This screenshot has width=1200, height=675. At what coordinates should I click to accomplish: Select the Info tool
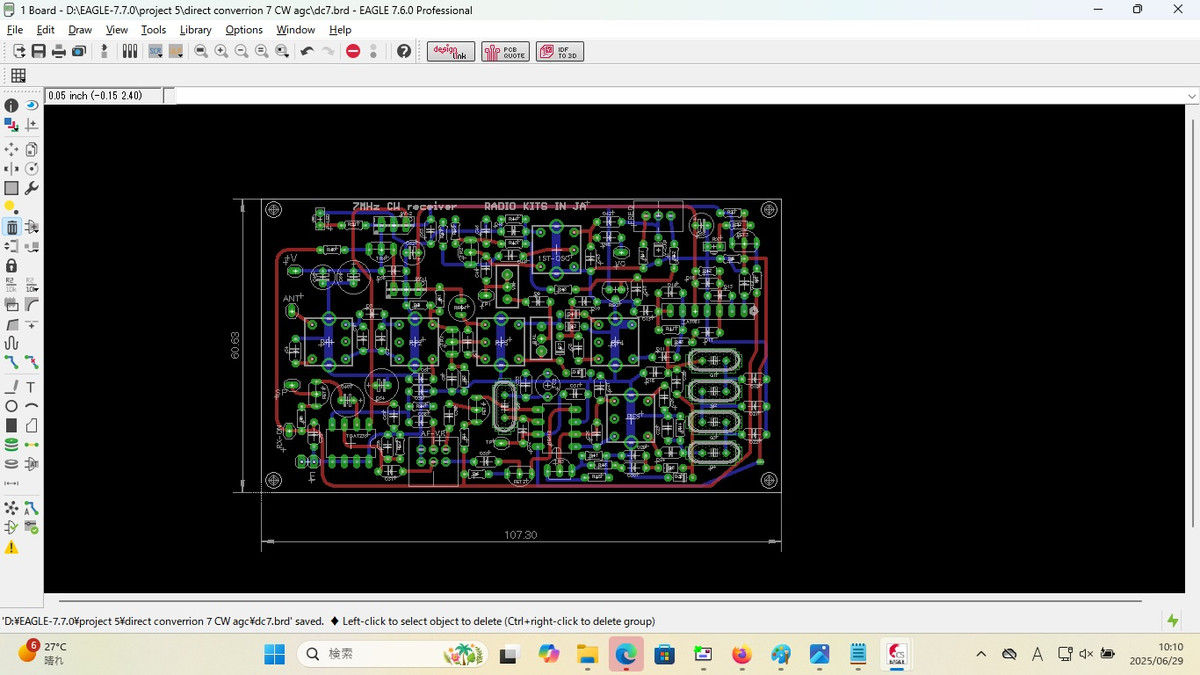(x=11, y=106)
